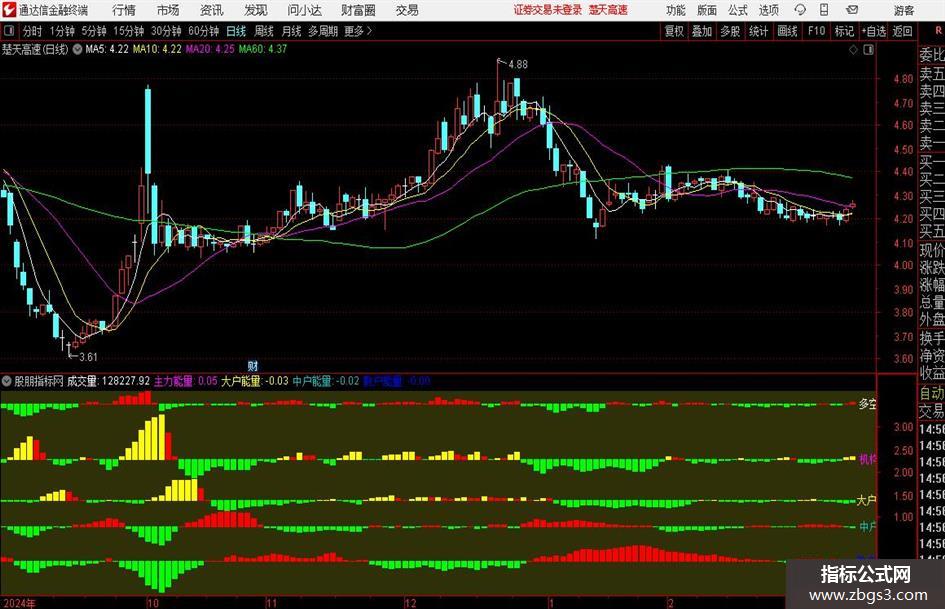
Task: Open the 公式 menu
Action: click(x=737, y=10)
